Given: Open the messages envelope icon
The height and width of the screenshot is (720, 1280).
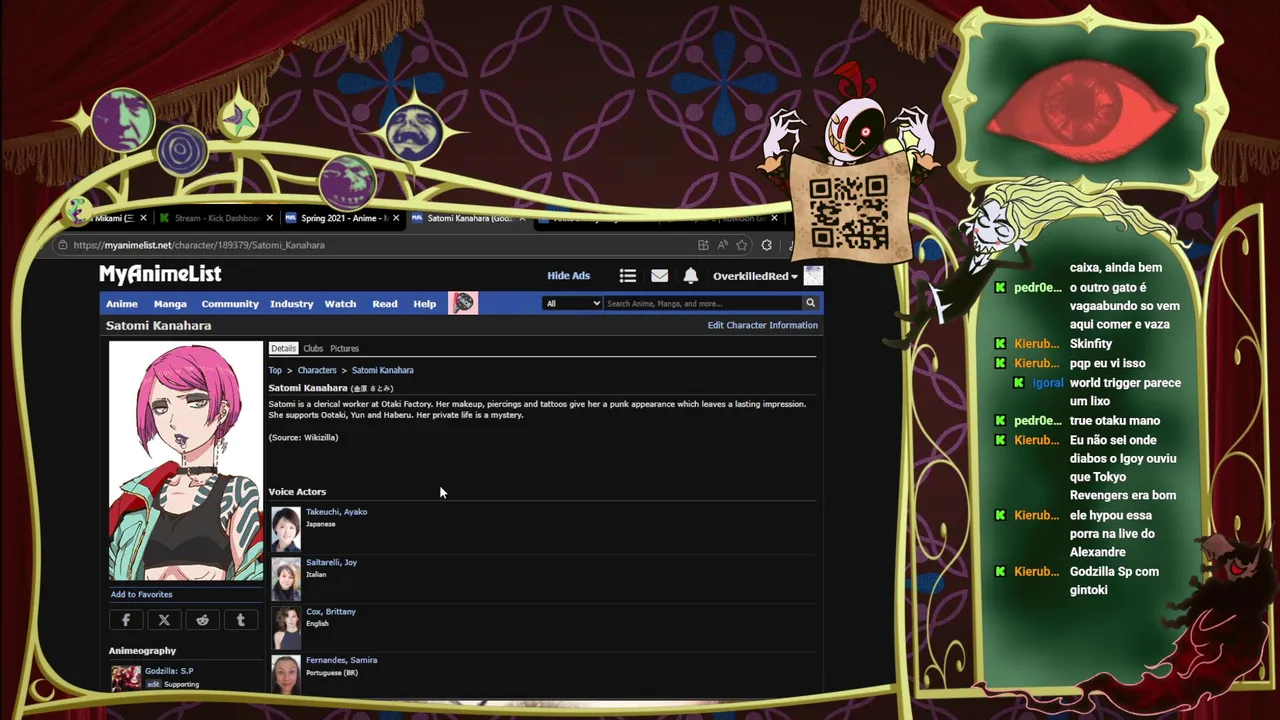Looking at the screenshot, I should click(x=659, y=276).
